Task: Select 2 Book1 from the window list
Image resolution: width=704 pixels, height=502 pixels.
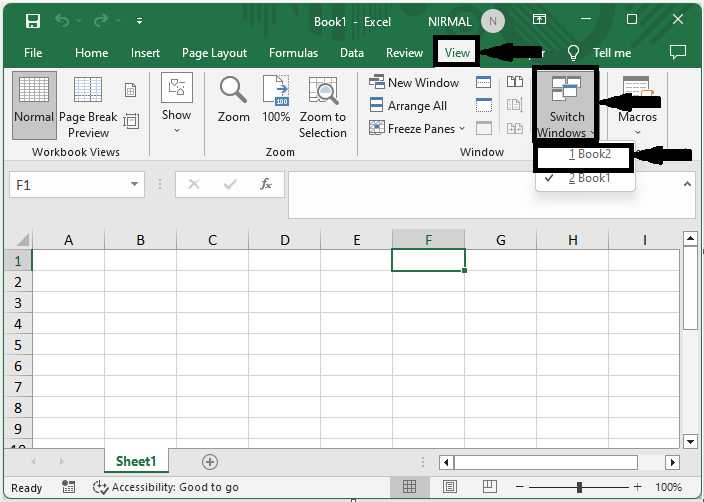Action: click(x=585, y=178)
